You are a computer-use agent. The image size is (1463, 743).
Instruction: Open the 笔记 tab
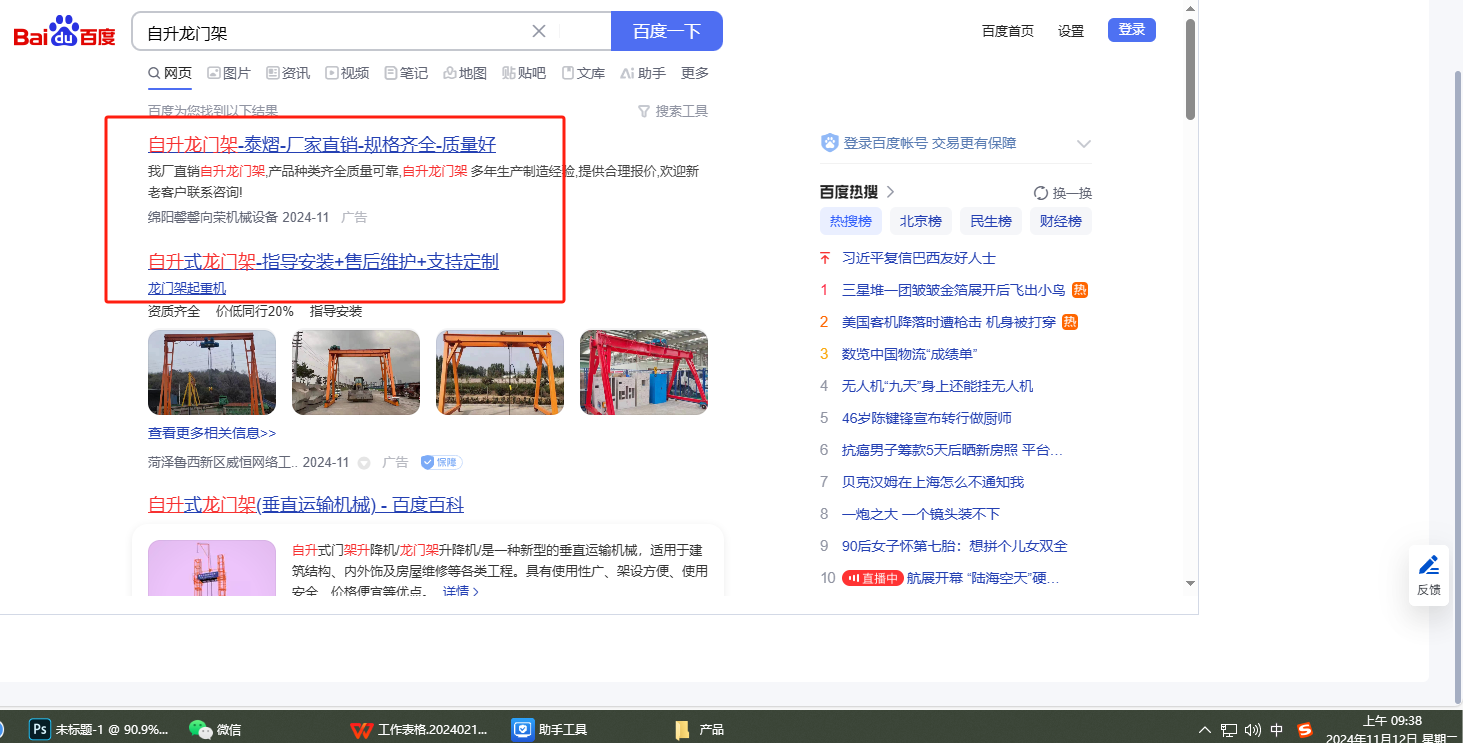coord(406,73)
